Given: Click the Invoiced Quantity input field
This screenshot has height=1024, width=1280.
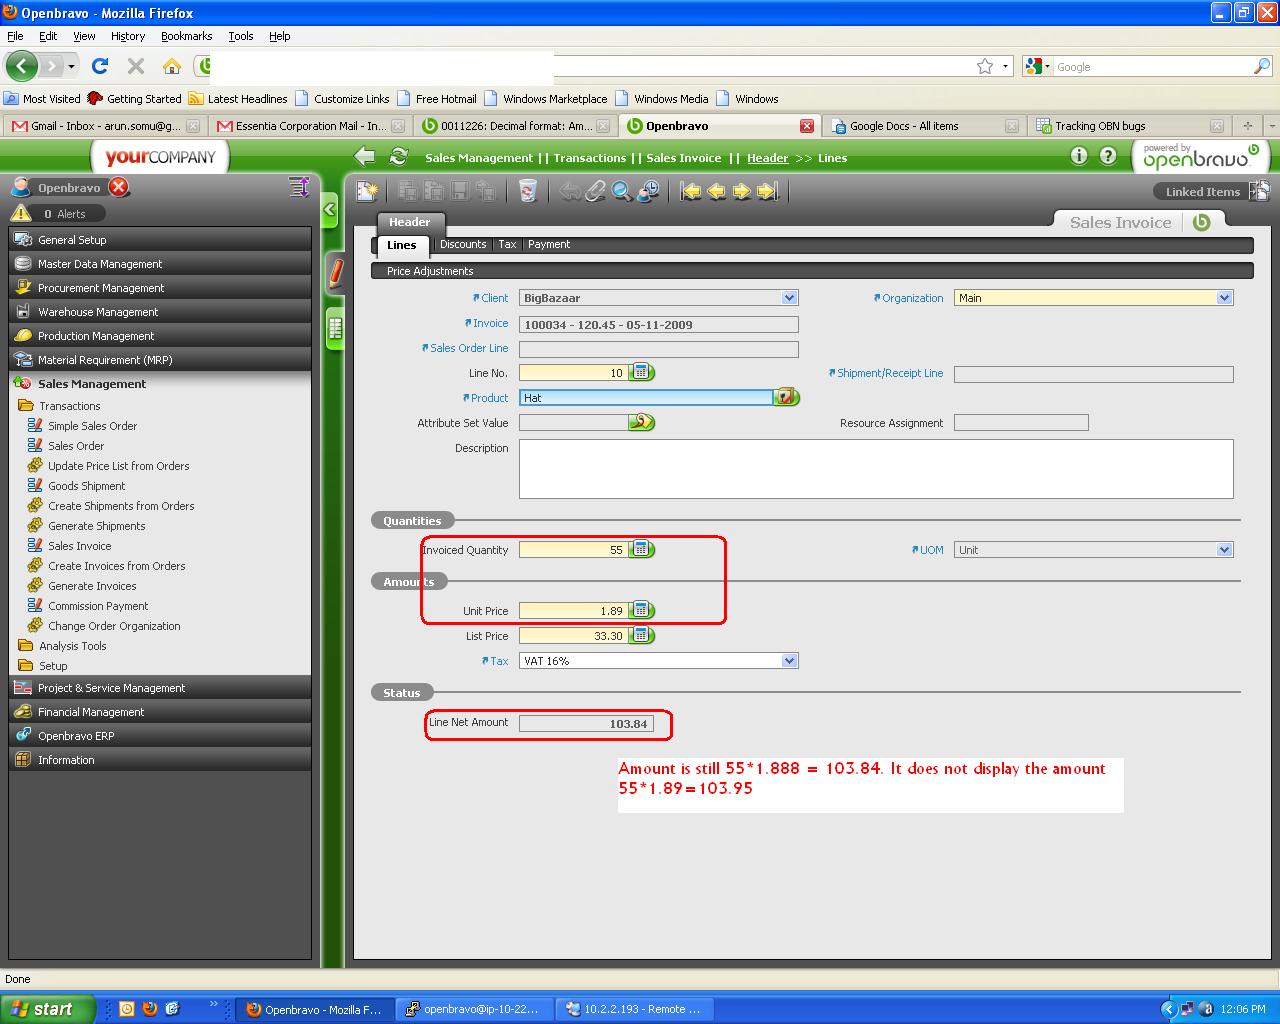Looking at the screenshot, I should click(573, 550).
